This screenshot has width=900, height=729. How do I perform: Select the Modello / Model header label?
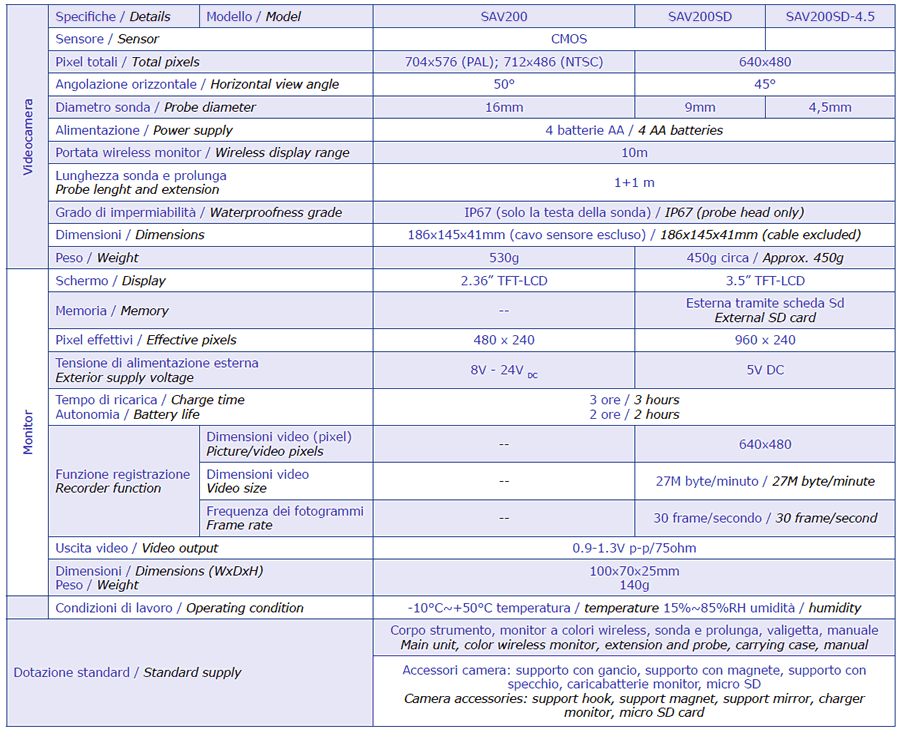pos(253,17)
